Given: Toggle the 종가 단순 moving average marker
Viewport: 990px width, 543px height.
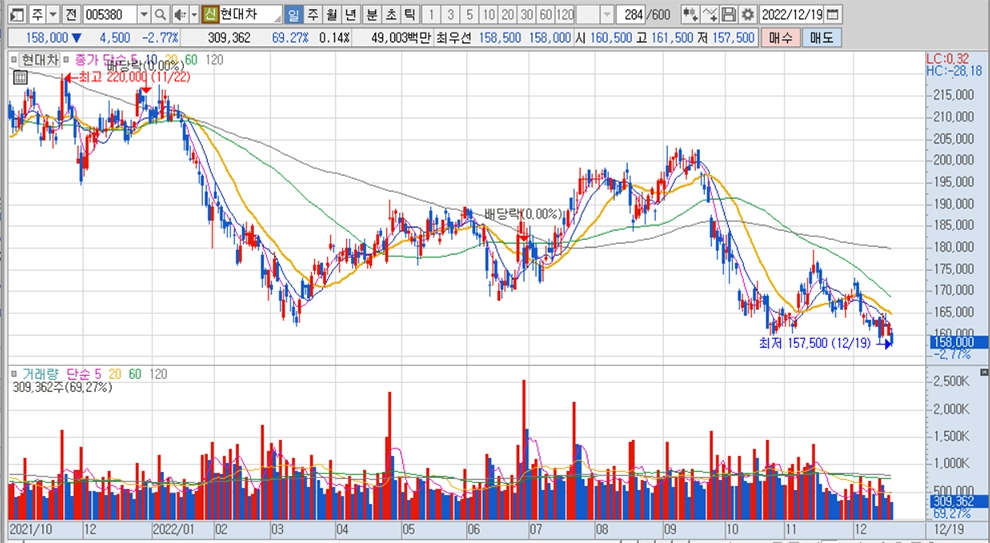Looking at the screenshot, I should 68,61.
